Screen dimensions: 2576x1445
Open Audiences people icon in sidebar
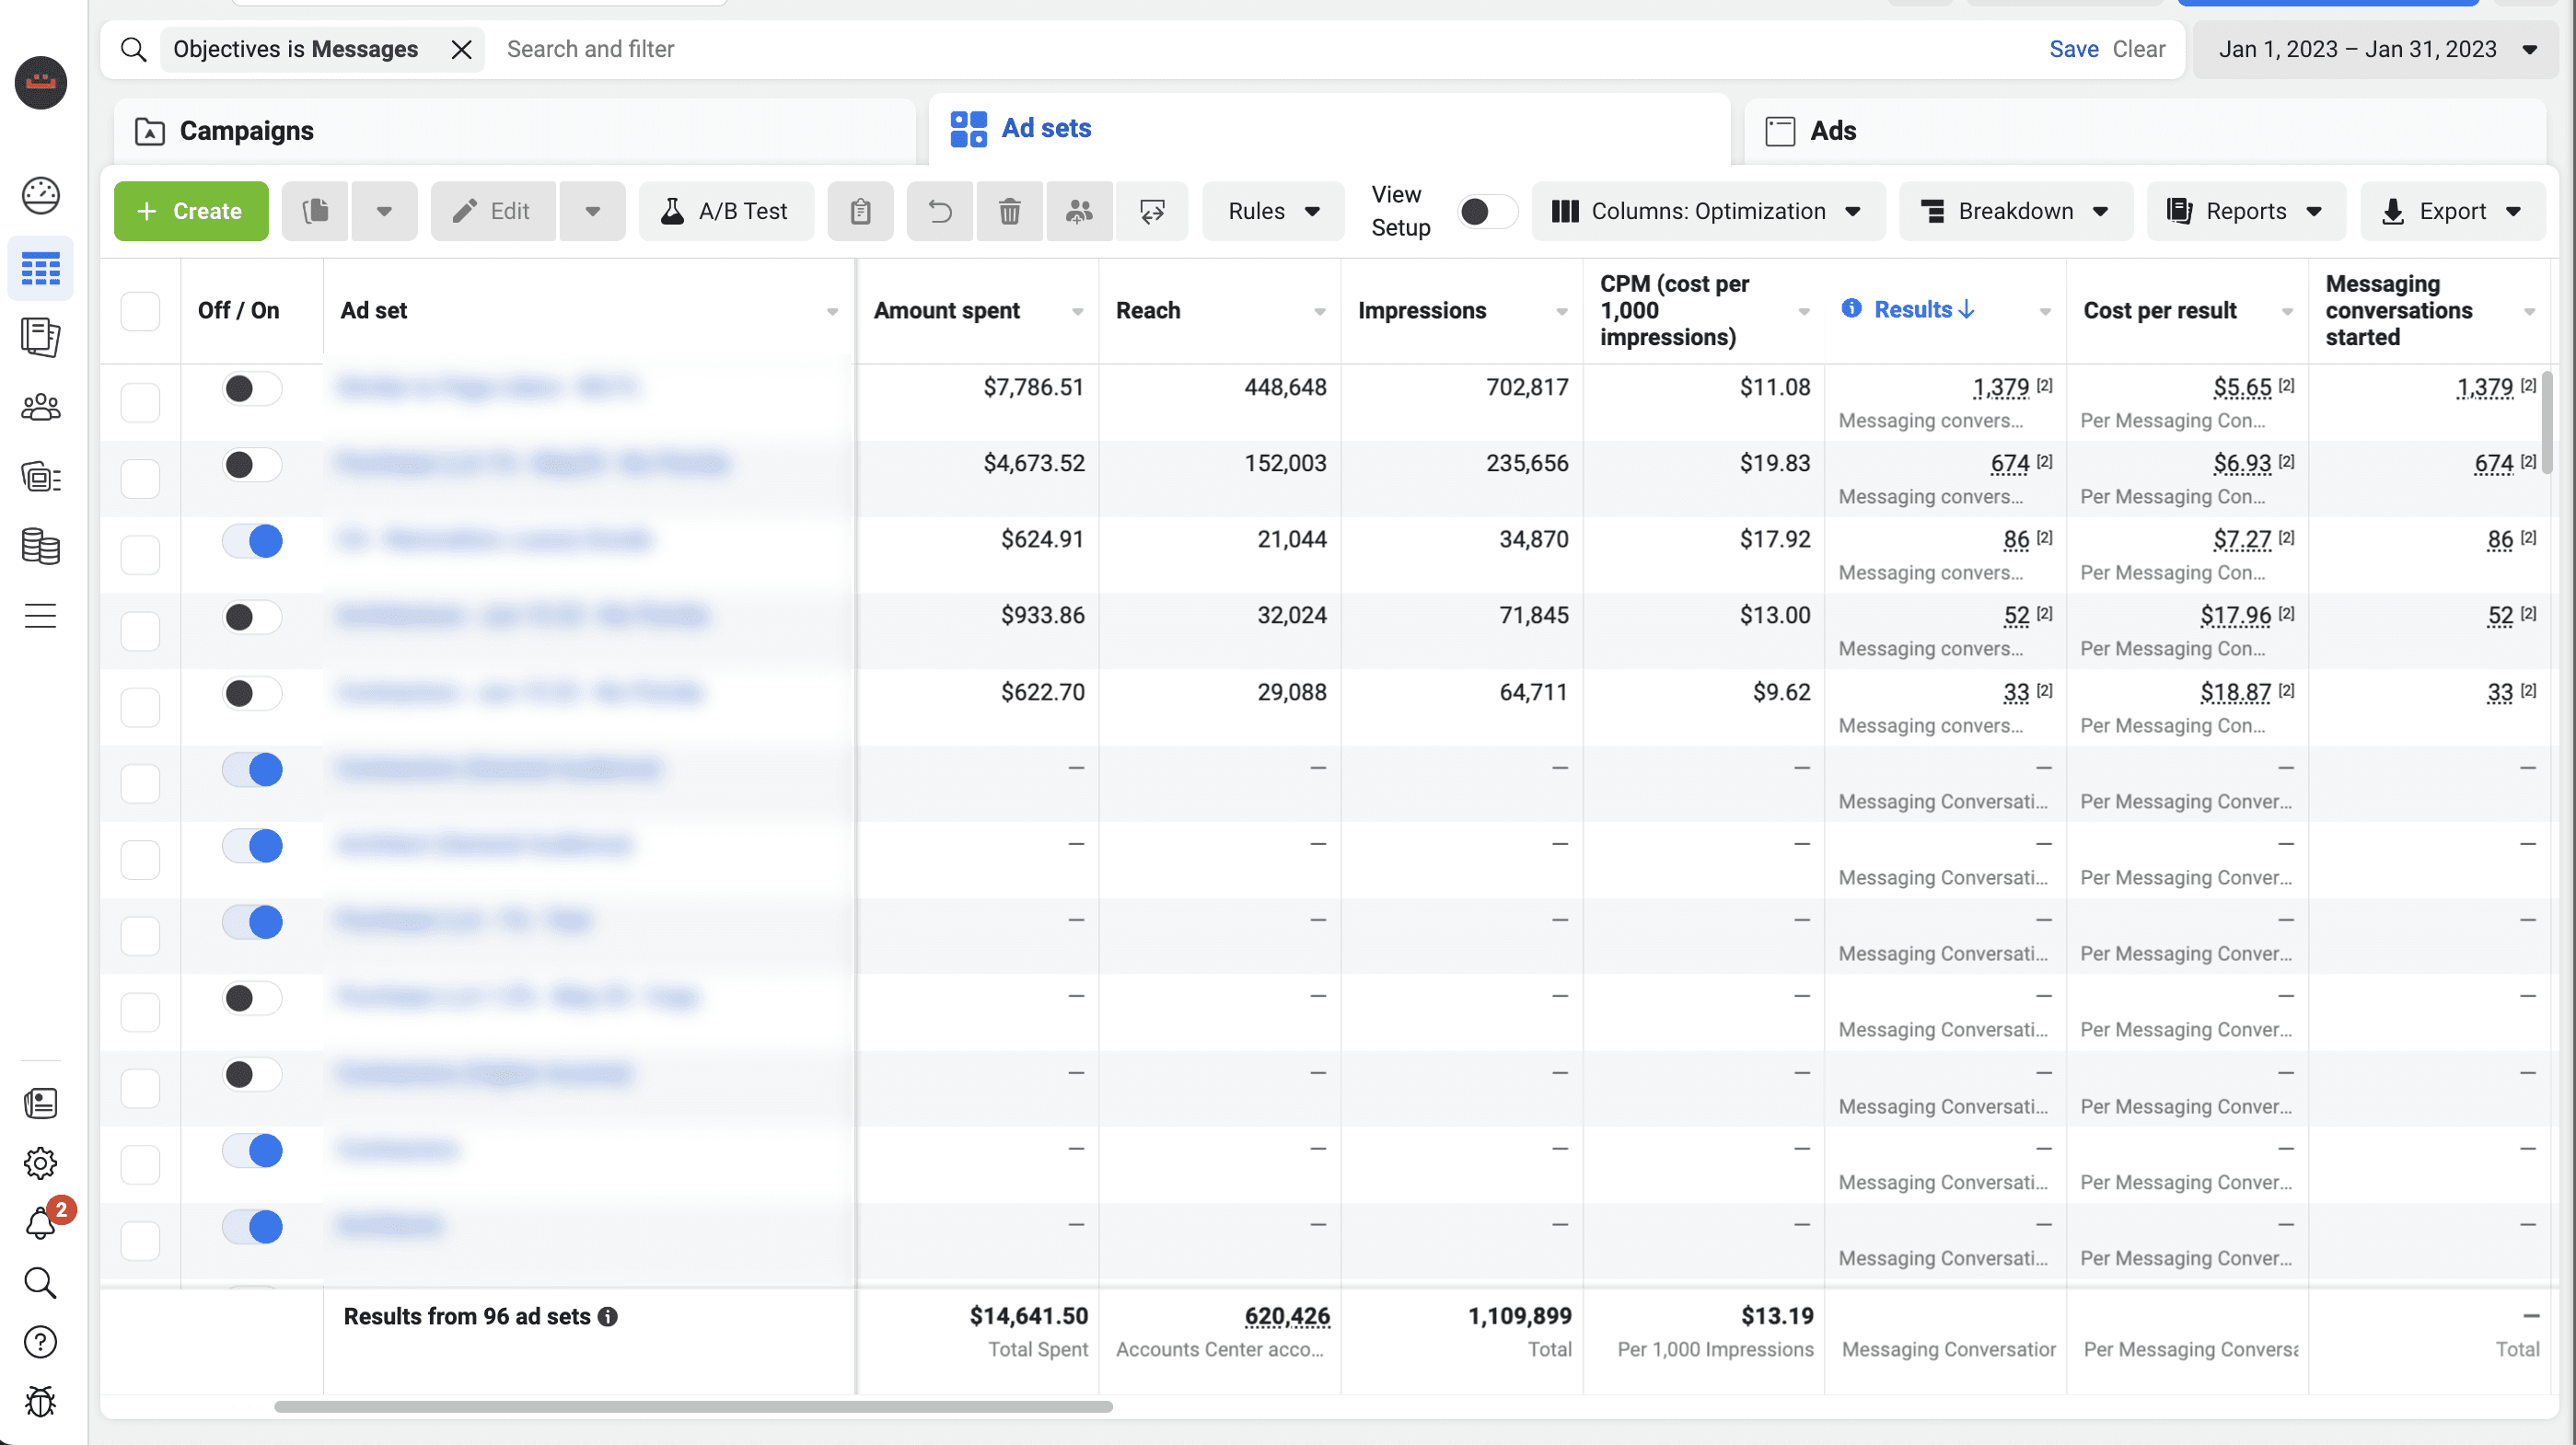pos(40,407)
